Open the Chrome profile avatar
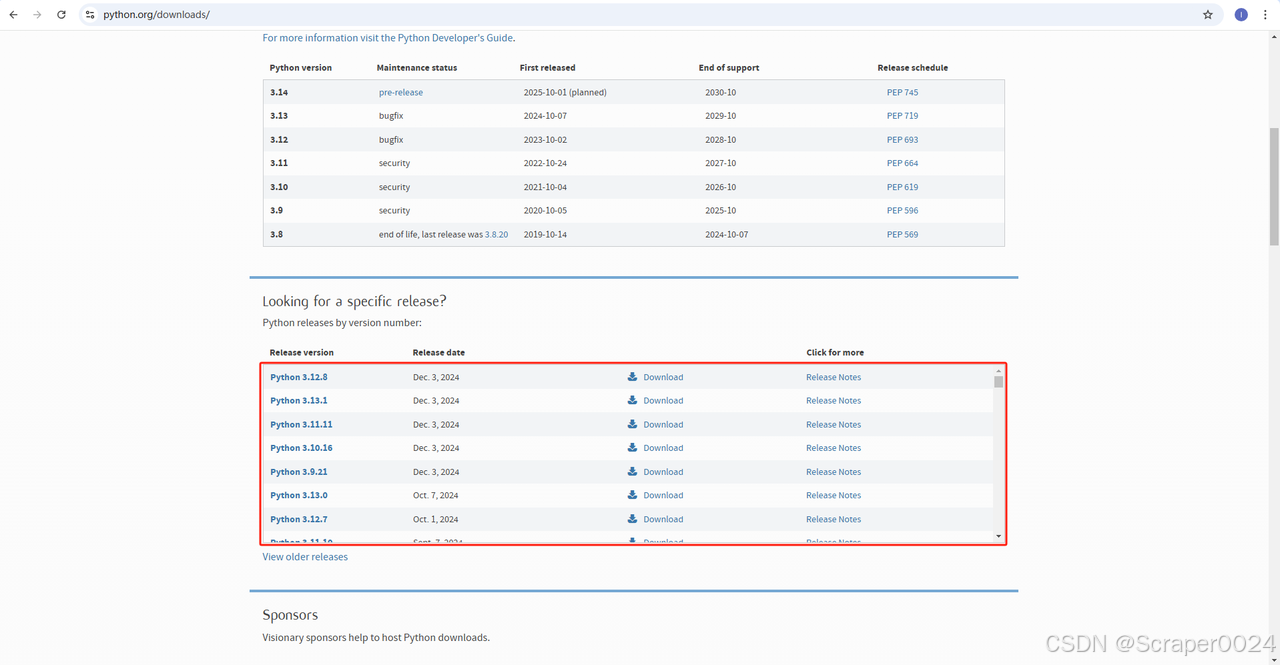Image resolution: width=1280 pixels, height=665 pixels. pyautogui.click(x=1241, y=15)
